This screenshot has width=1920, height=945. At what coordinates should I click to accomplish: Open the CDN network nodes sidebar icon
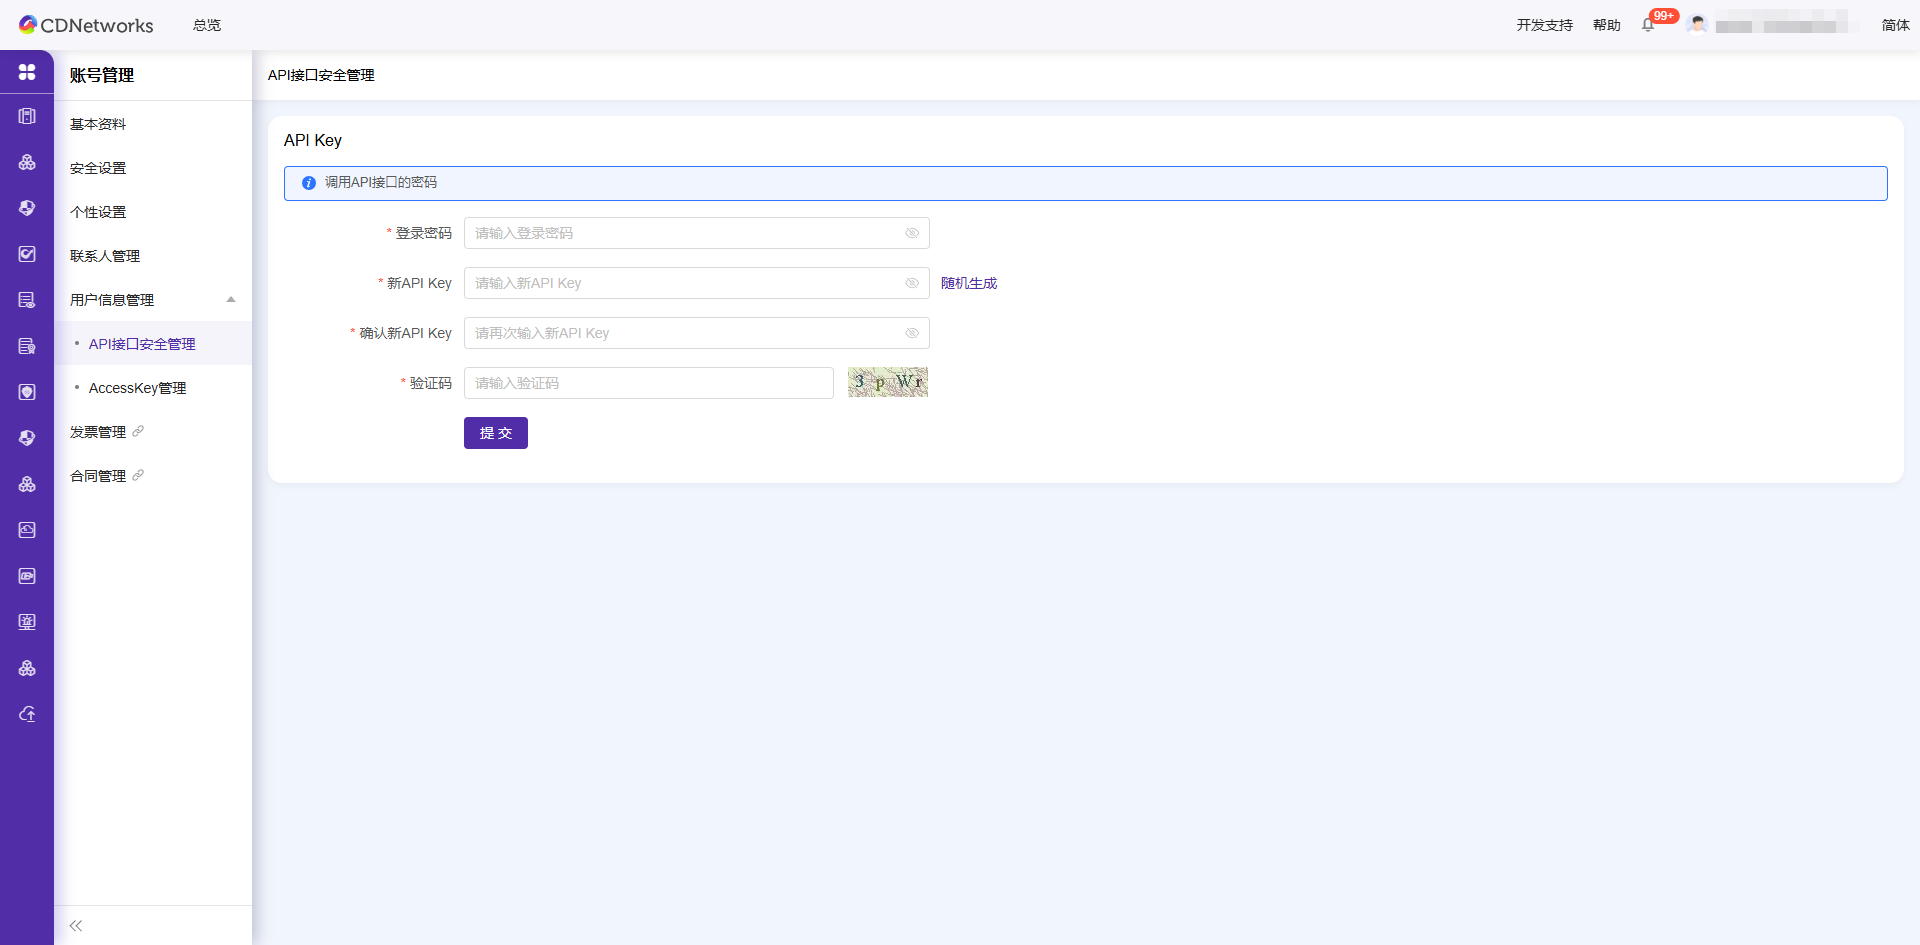coord(27,162)
